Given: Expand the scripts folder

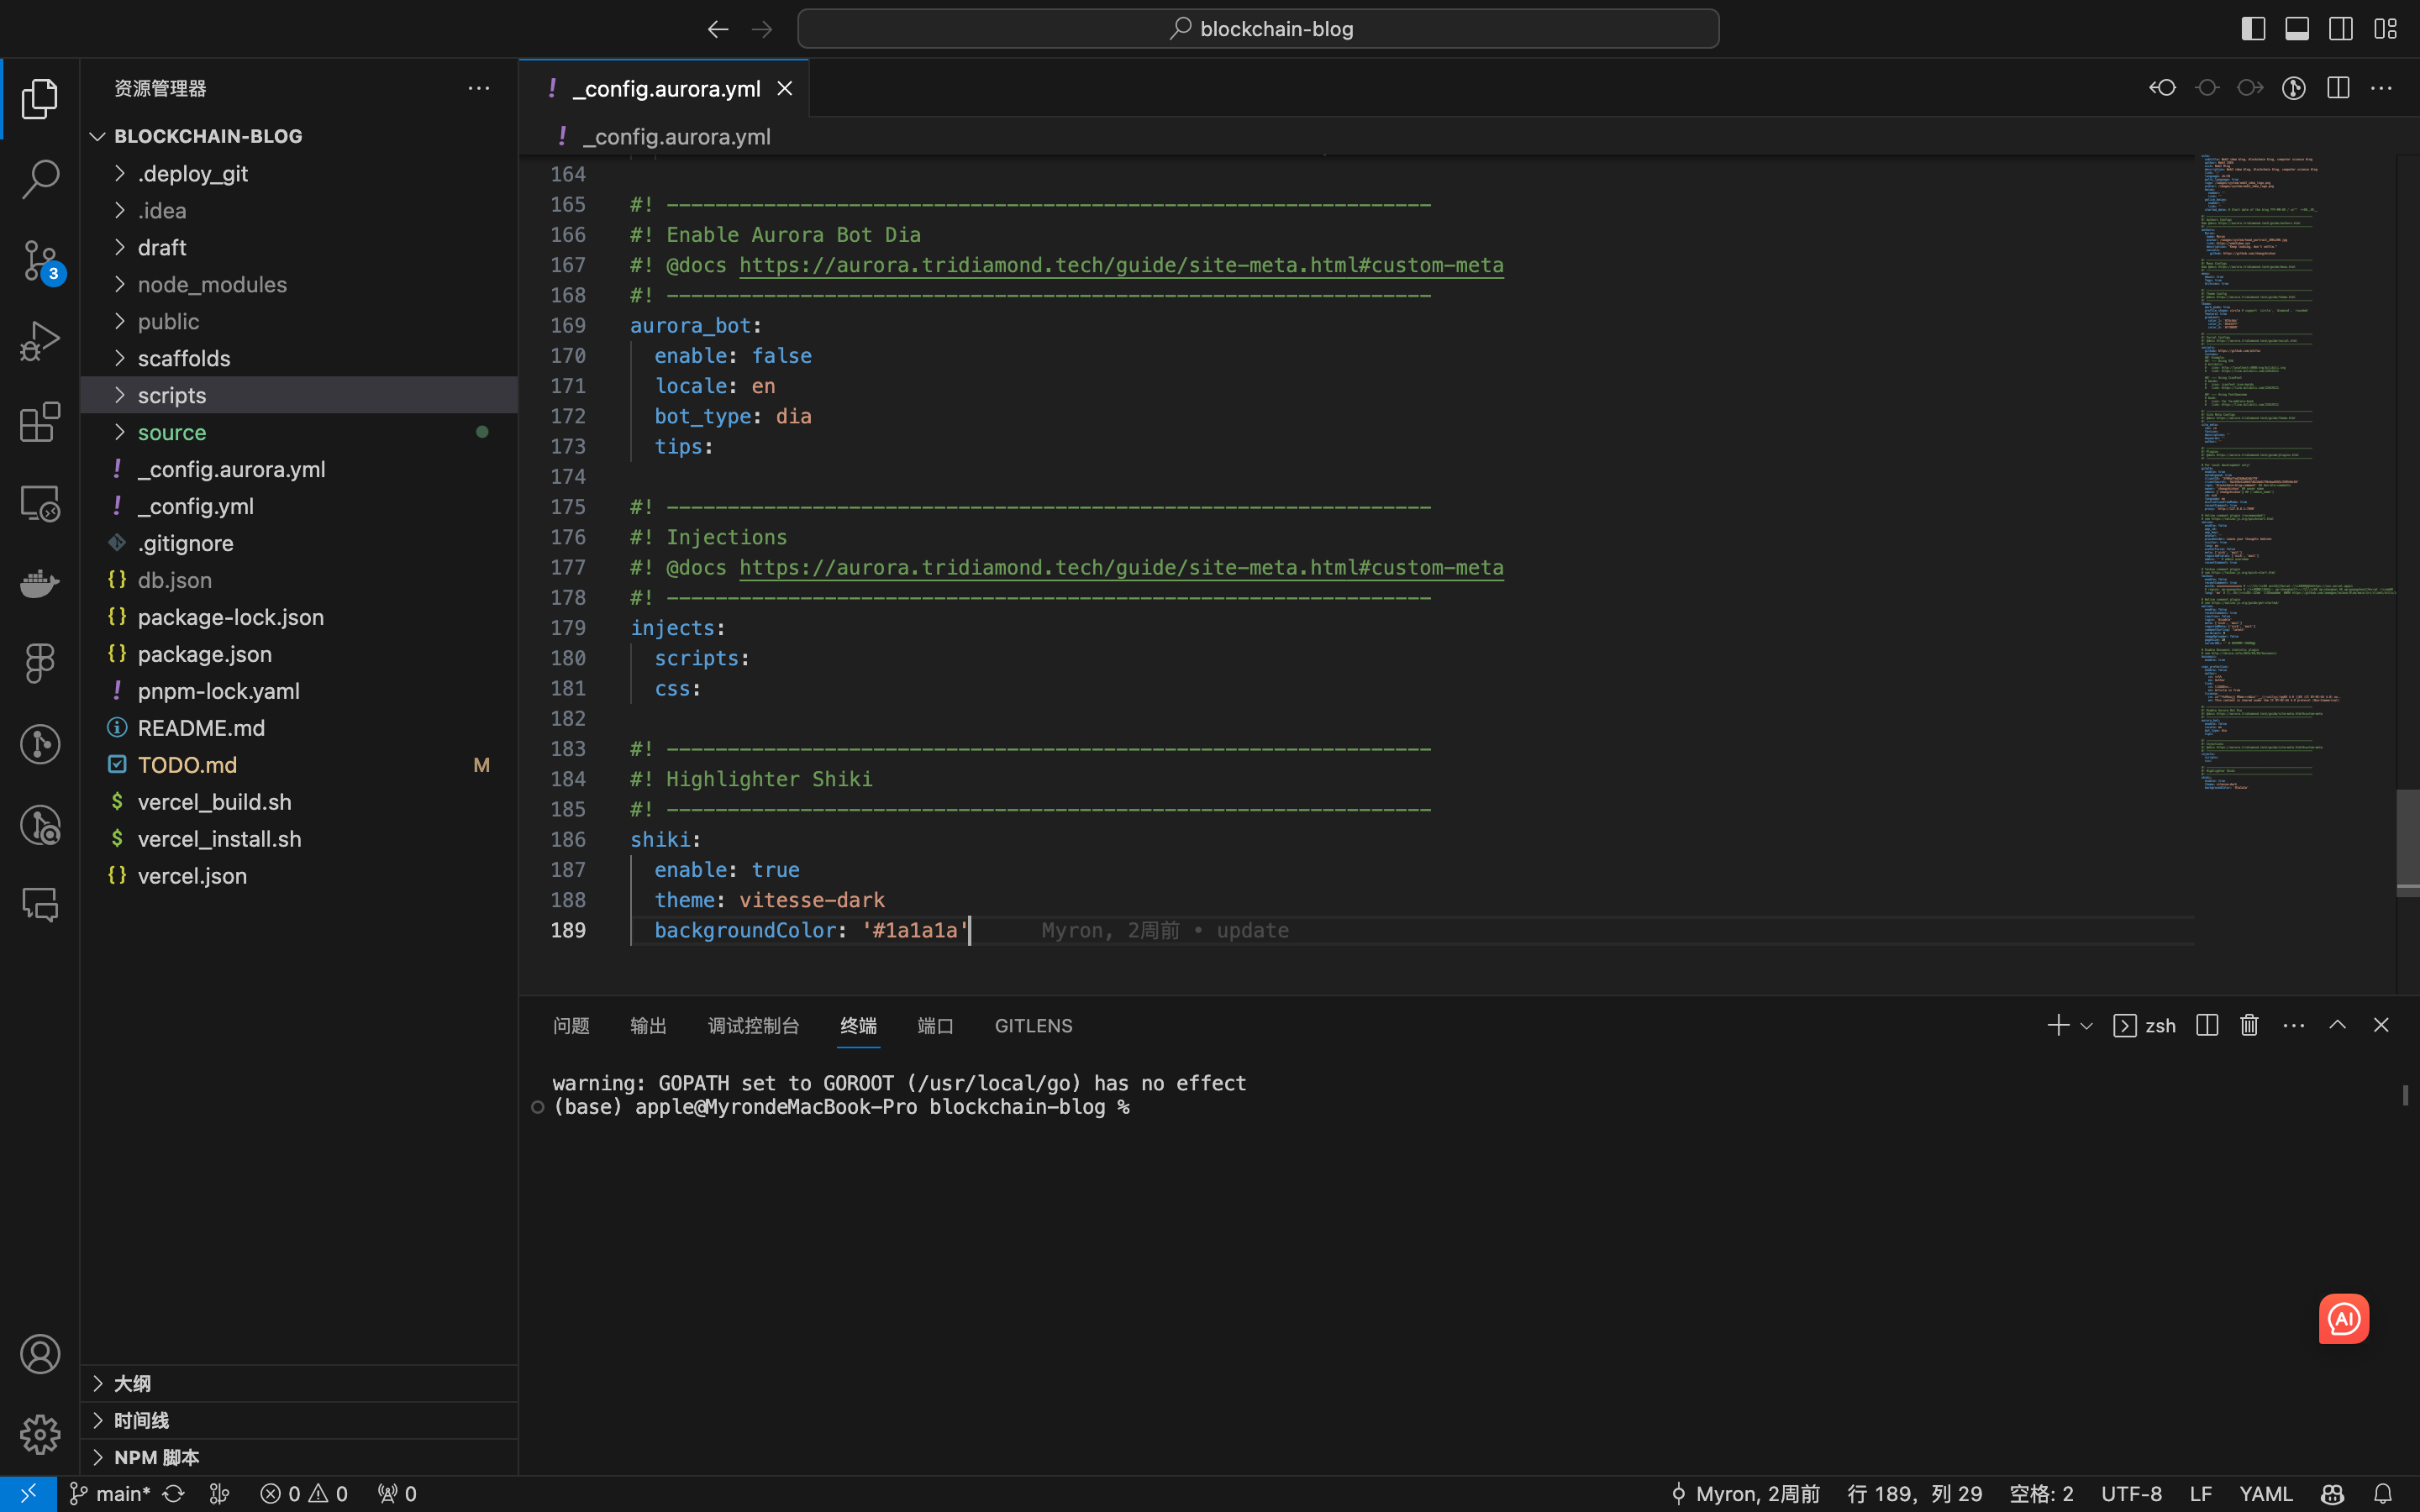Looking at the screenshot, I should pos(172,394).
